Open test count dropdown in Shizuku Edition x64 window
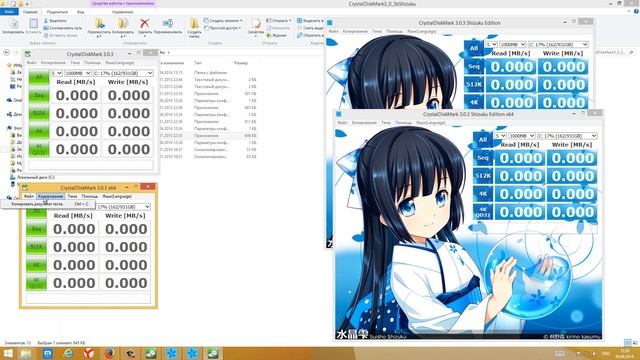The width and height of the screenshot is (640, 360). click(x=500, y=136)
